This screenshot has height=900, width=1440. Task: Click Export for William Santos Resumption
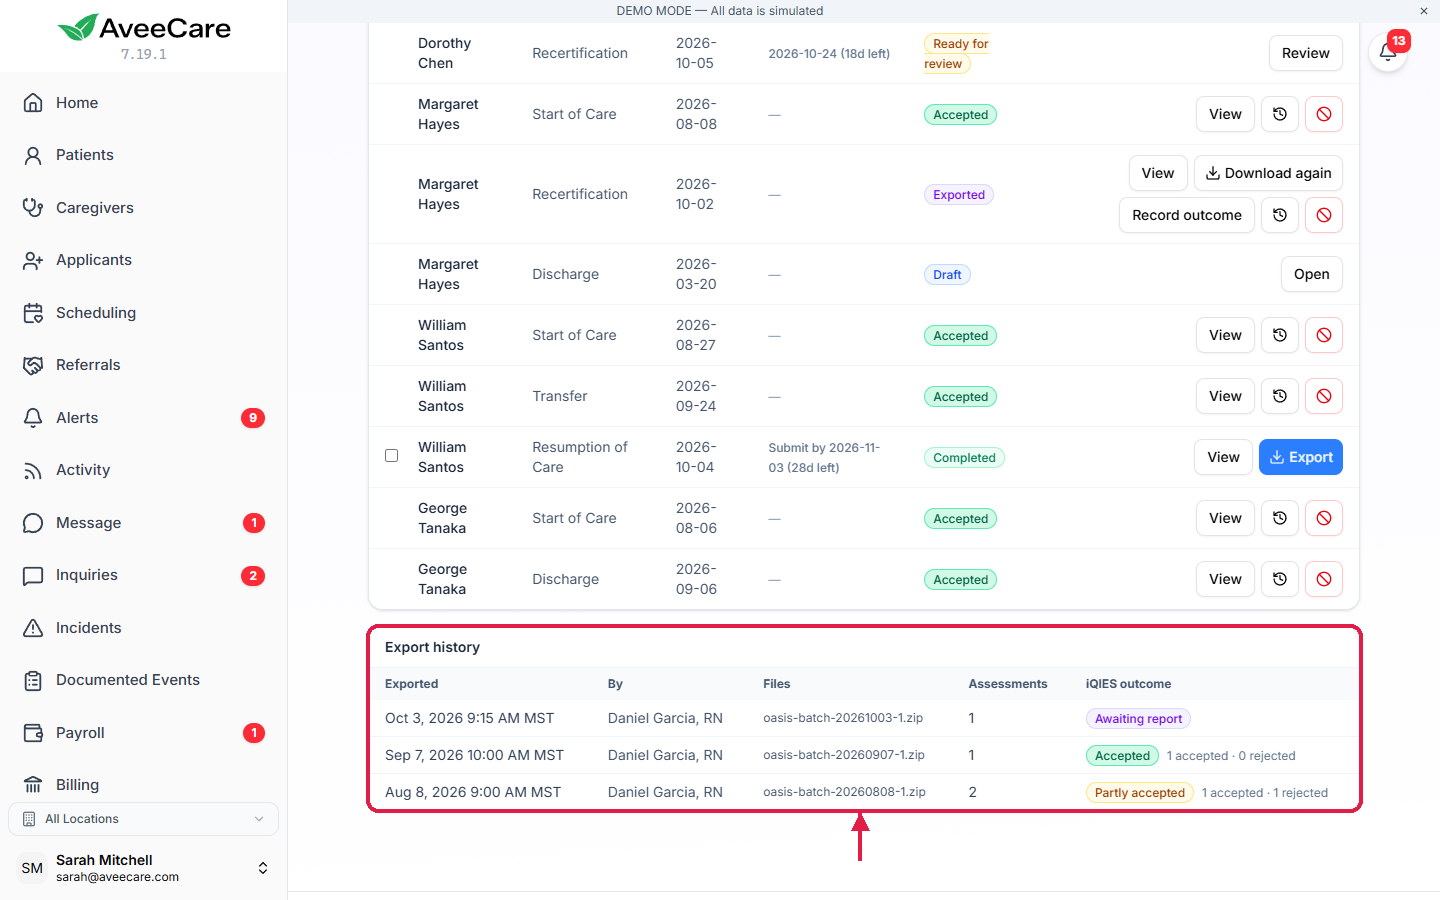pyautogui.click(x=1301, y=457)
